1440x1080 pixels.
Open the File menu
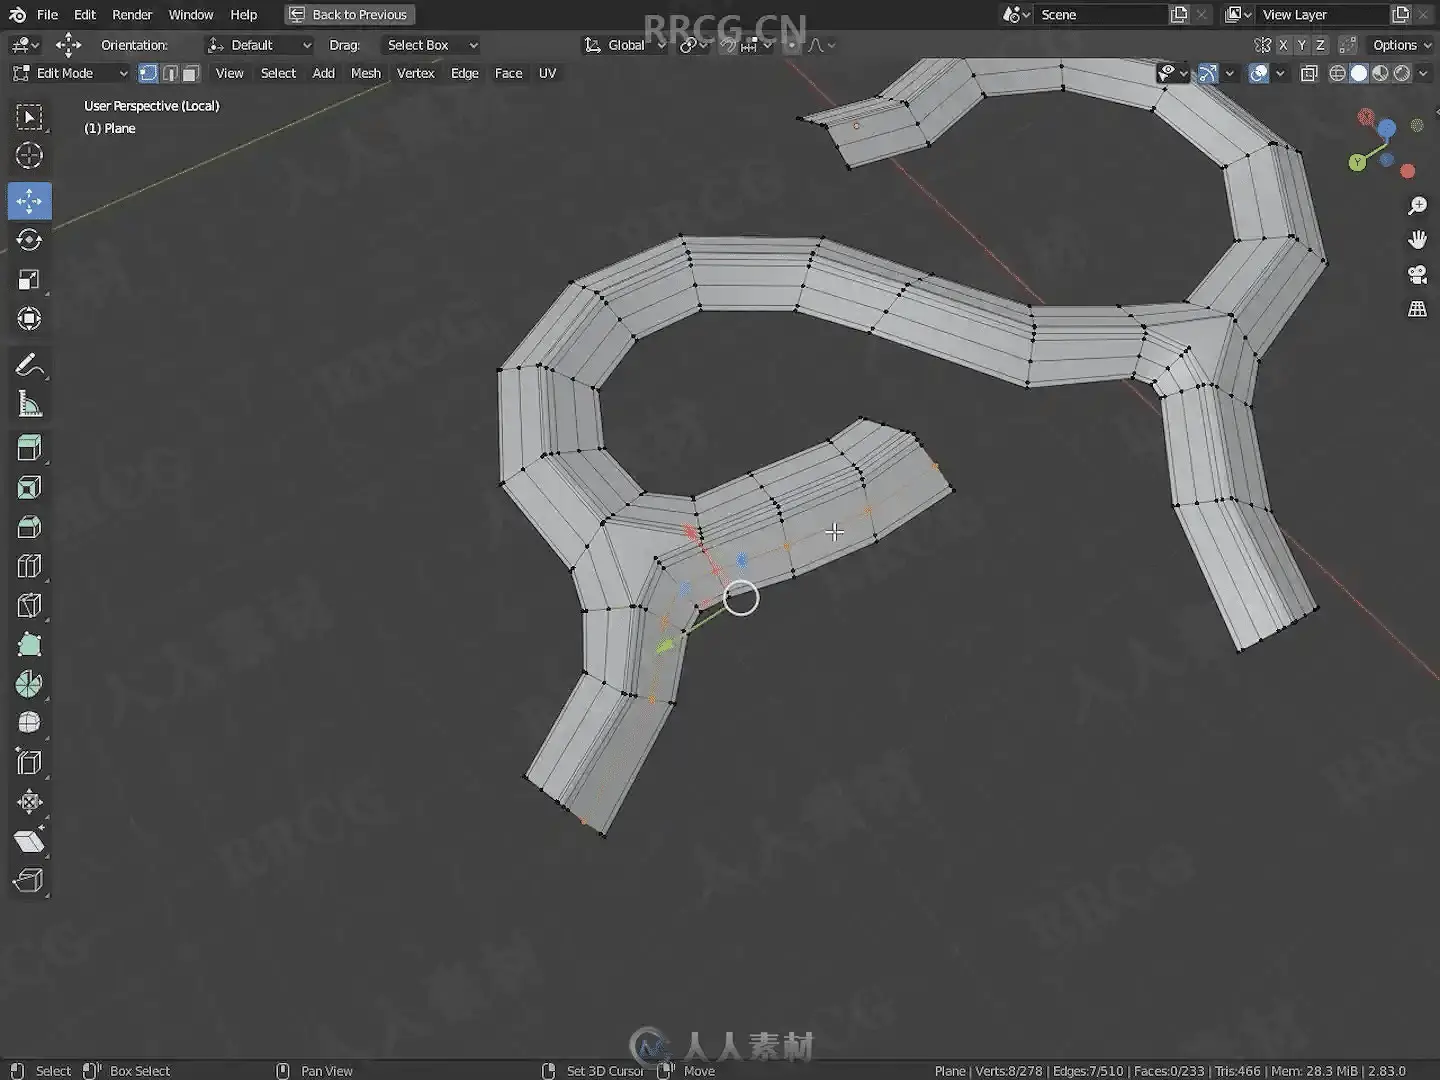coord(47,15)
